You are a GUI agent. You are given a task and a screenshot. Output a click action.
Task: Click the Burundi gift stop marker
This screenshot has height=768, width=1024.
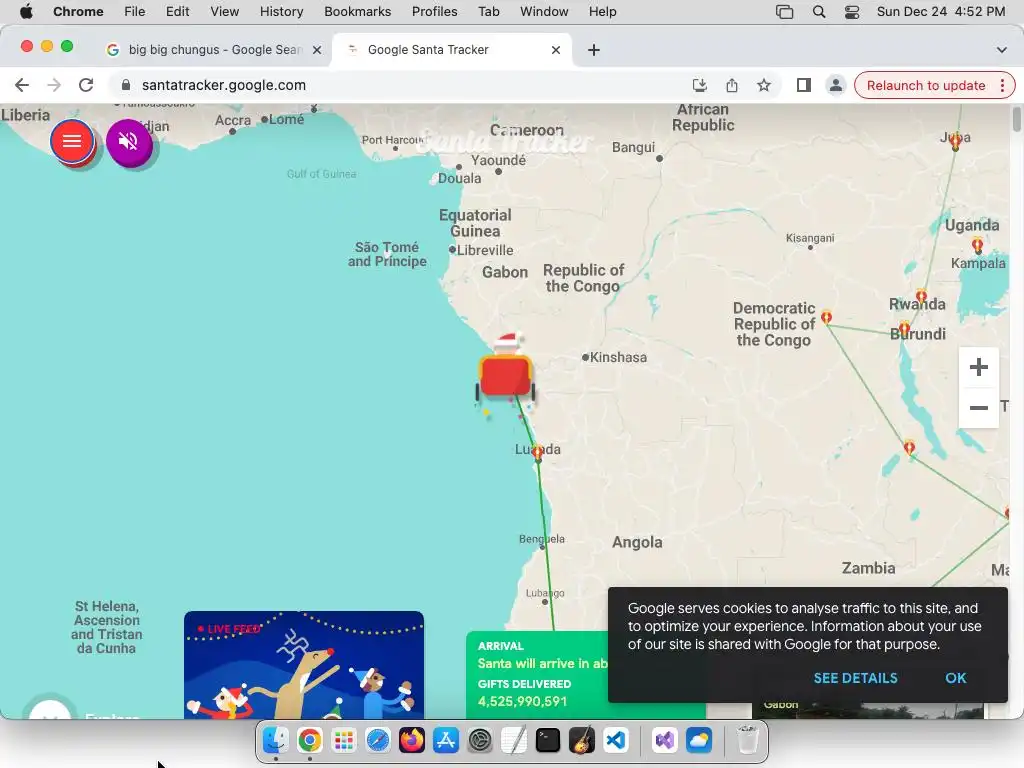[904, 328]
